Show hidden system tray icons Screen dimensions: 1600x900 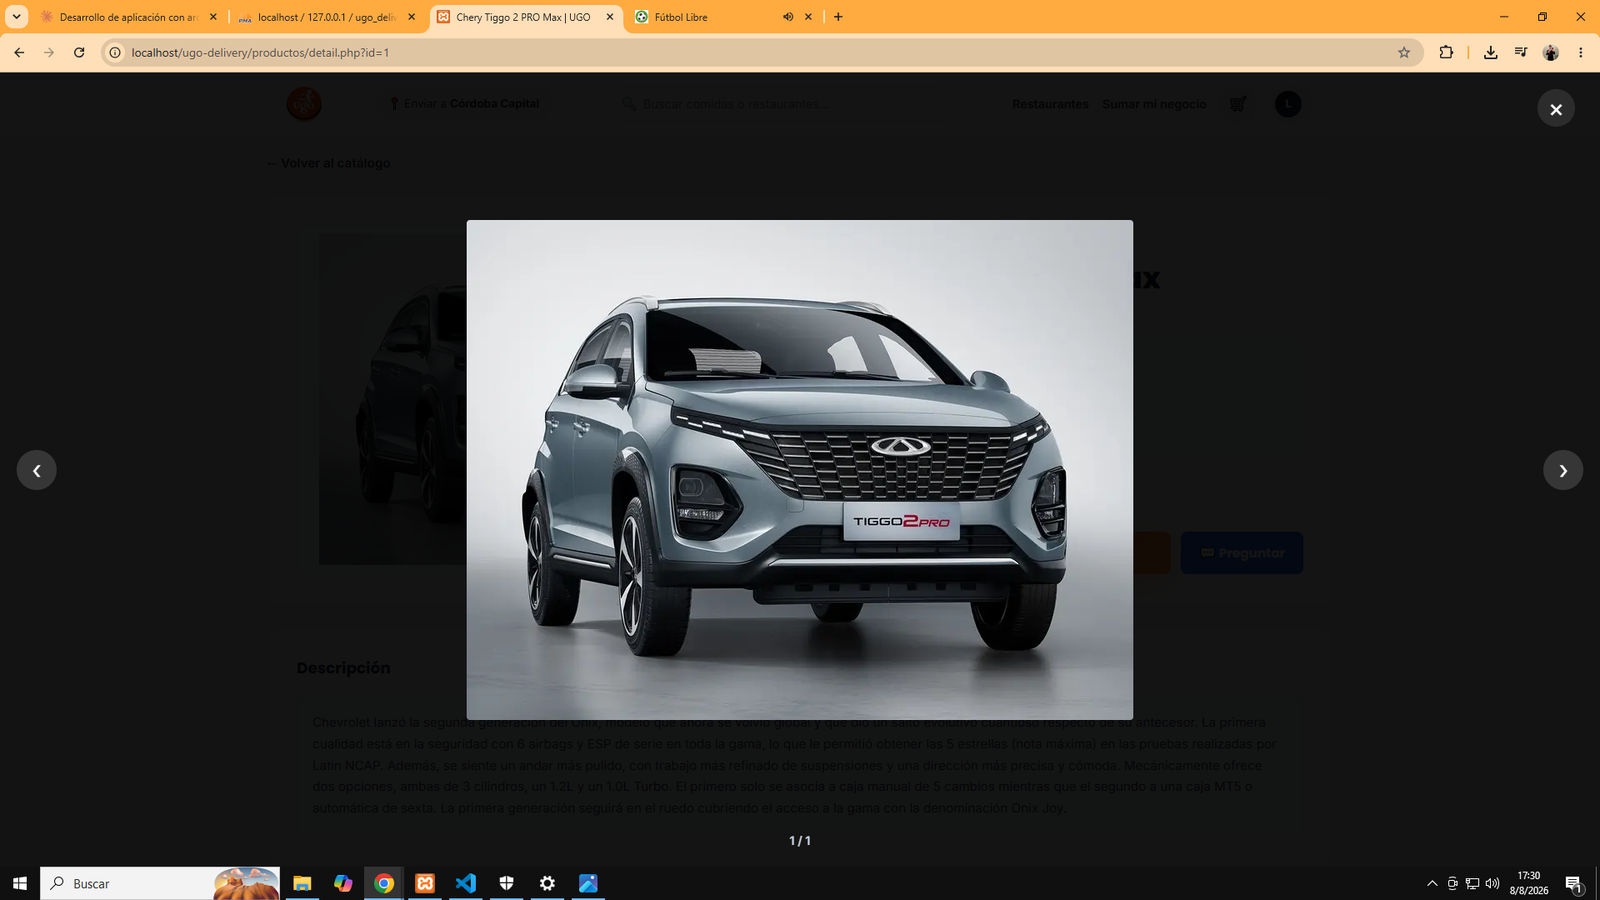coord(1432,883)
